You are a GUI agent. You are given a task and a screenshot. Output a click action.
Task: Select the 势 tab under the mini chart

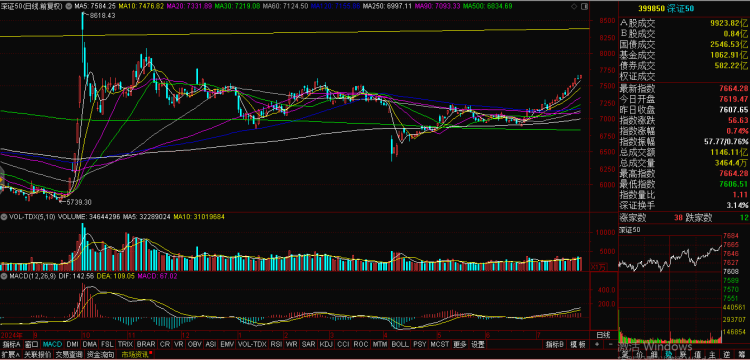[669, 355]
